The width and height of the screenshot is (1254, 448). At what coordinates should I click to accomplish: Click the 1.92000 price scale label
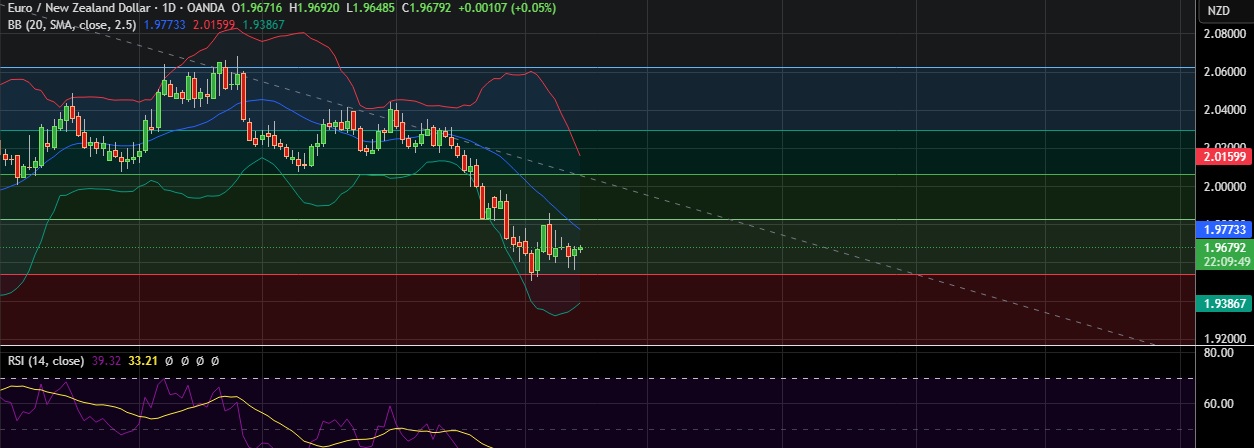(1224, 338)
